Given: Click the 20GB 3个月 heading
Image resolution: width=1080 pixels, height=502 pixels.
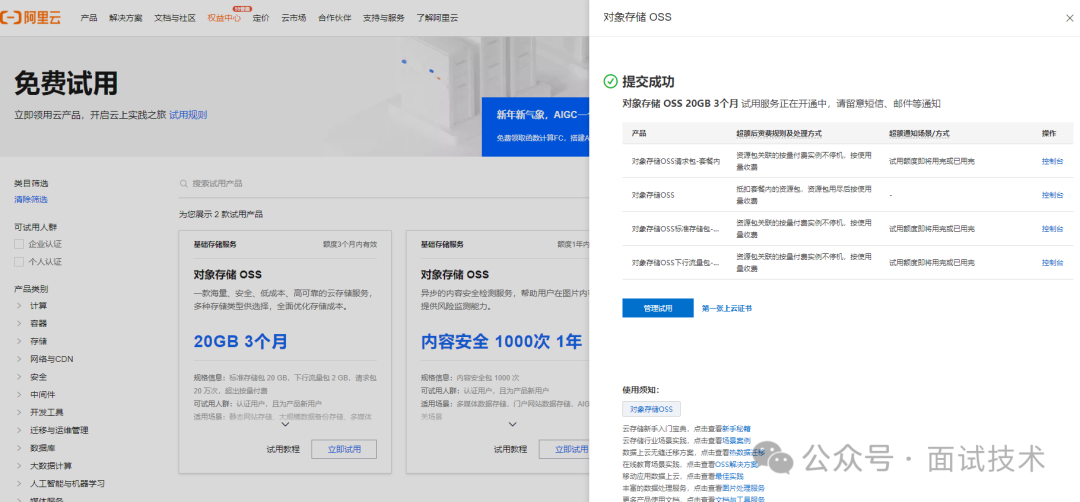Looking at the screenshot, I should pos(240,341).
